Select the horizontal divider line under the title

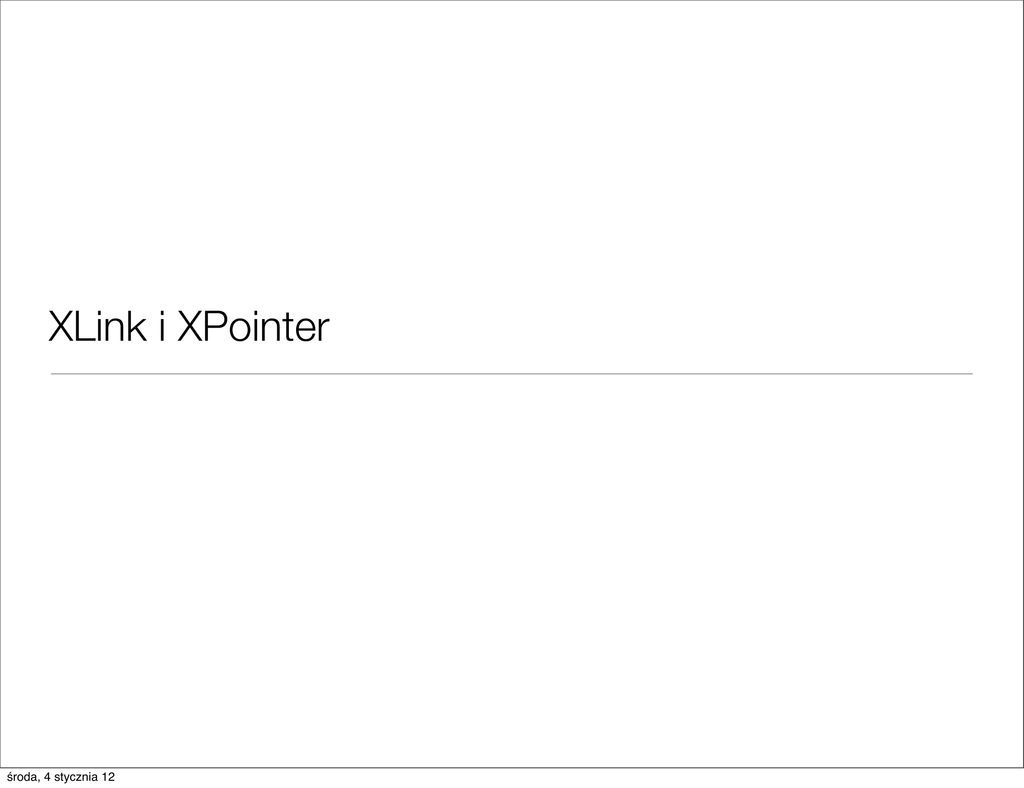point(400,373)
